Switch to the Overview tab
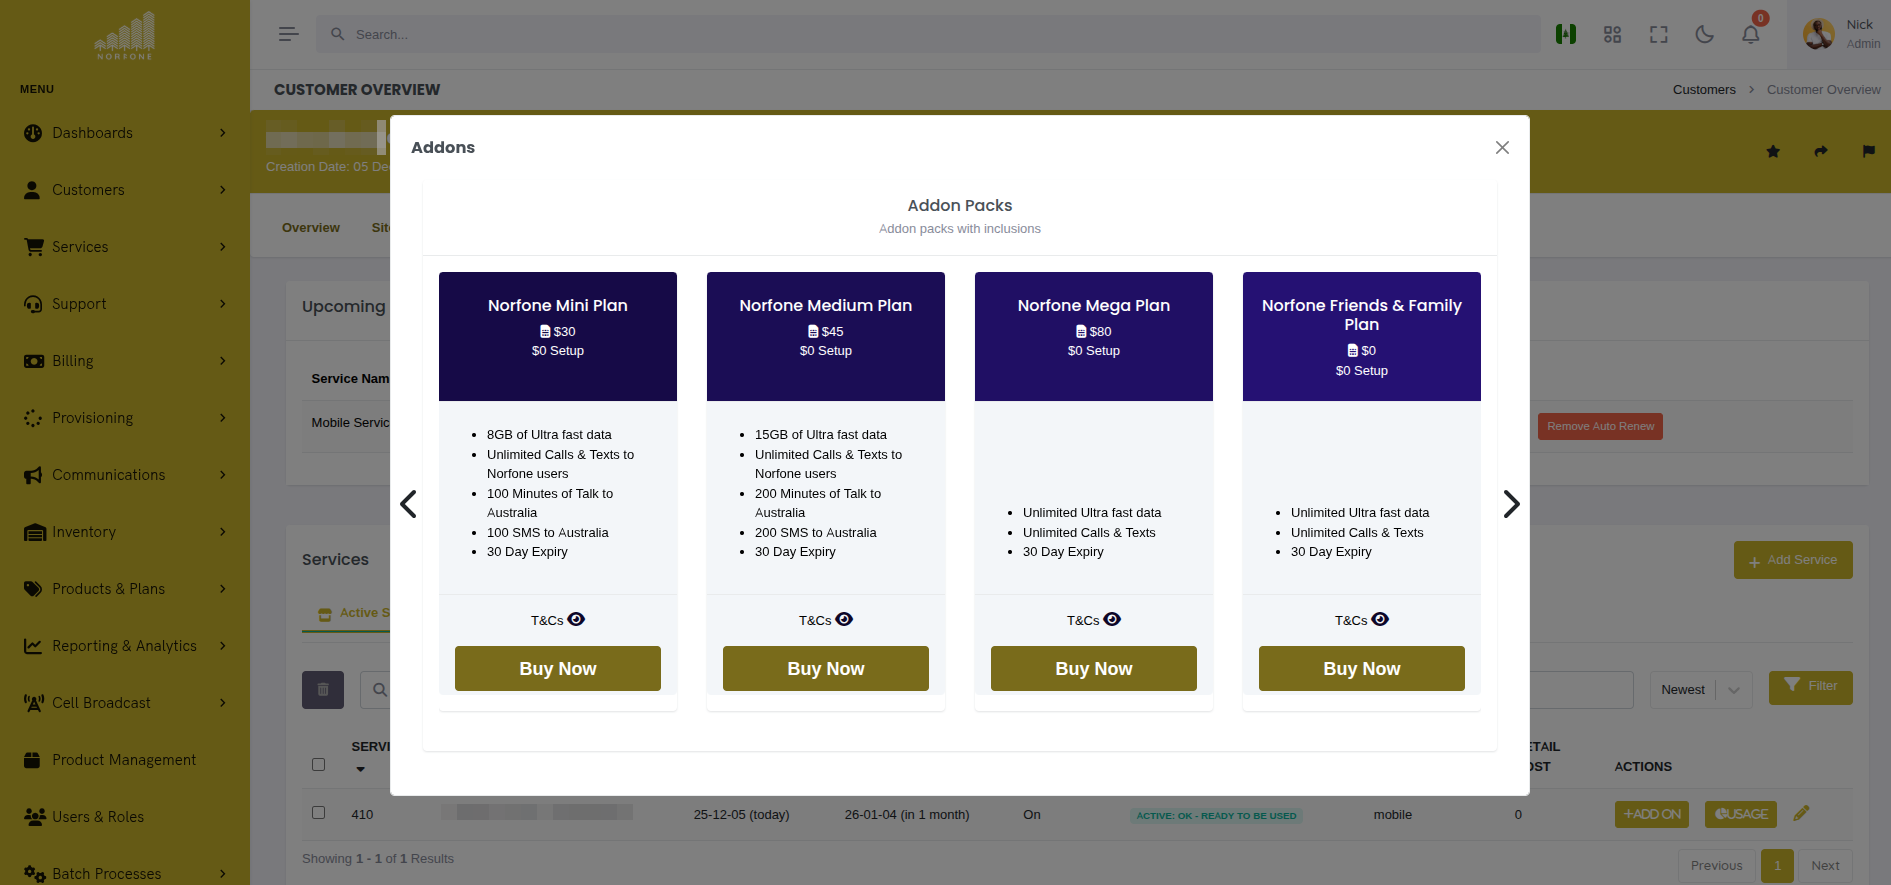This screenshot has width=1891, height=885. [311, 228]
